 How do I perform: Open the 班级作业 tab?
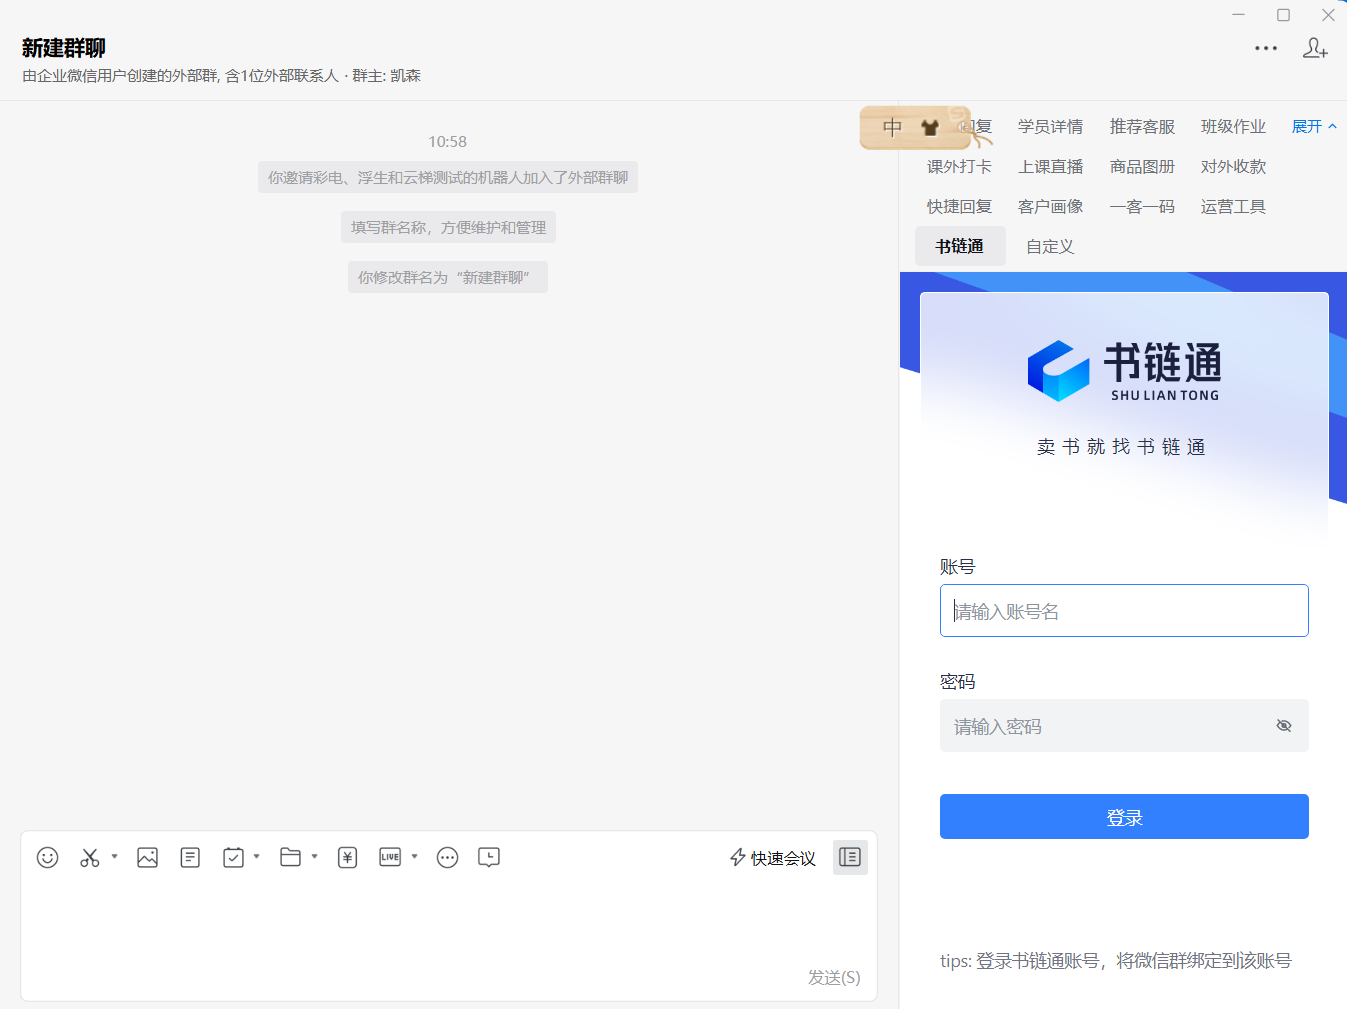[x=1233, y=126]
